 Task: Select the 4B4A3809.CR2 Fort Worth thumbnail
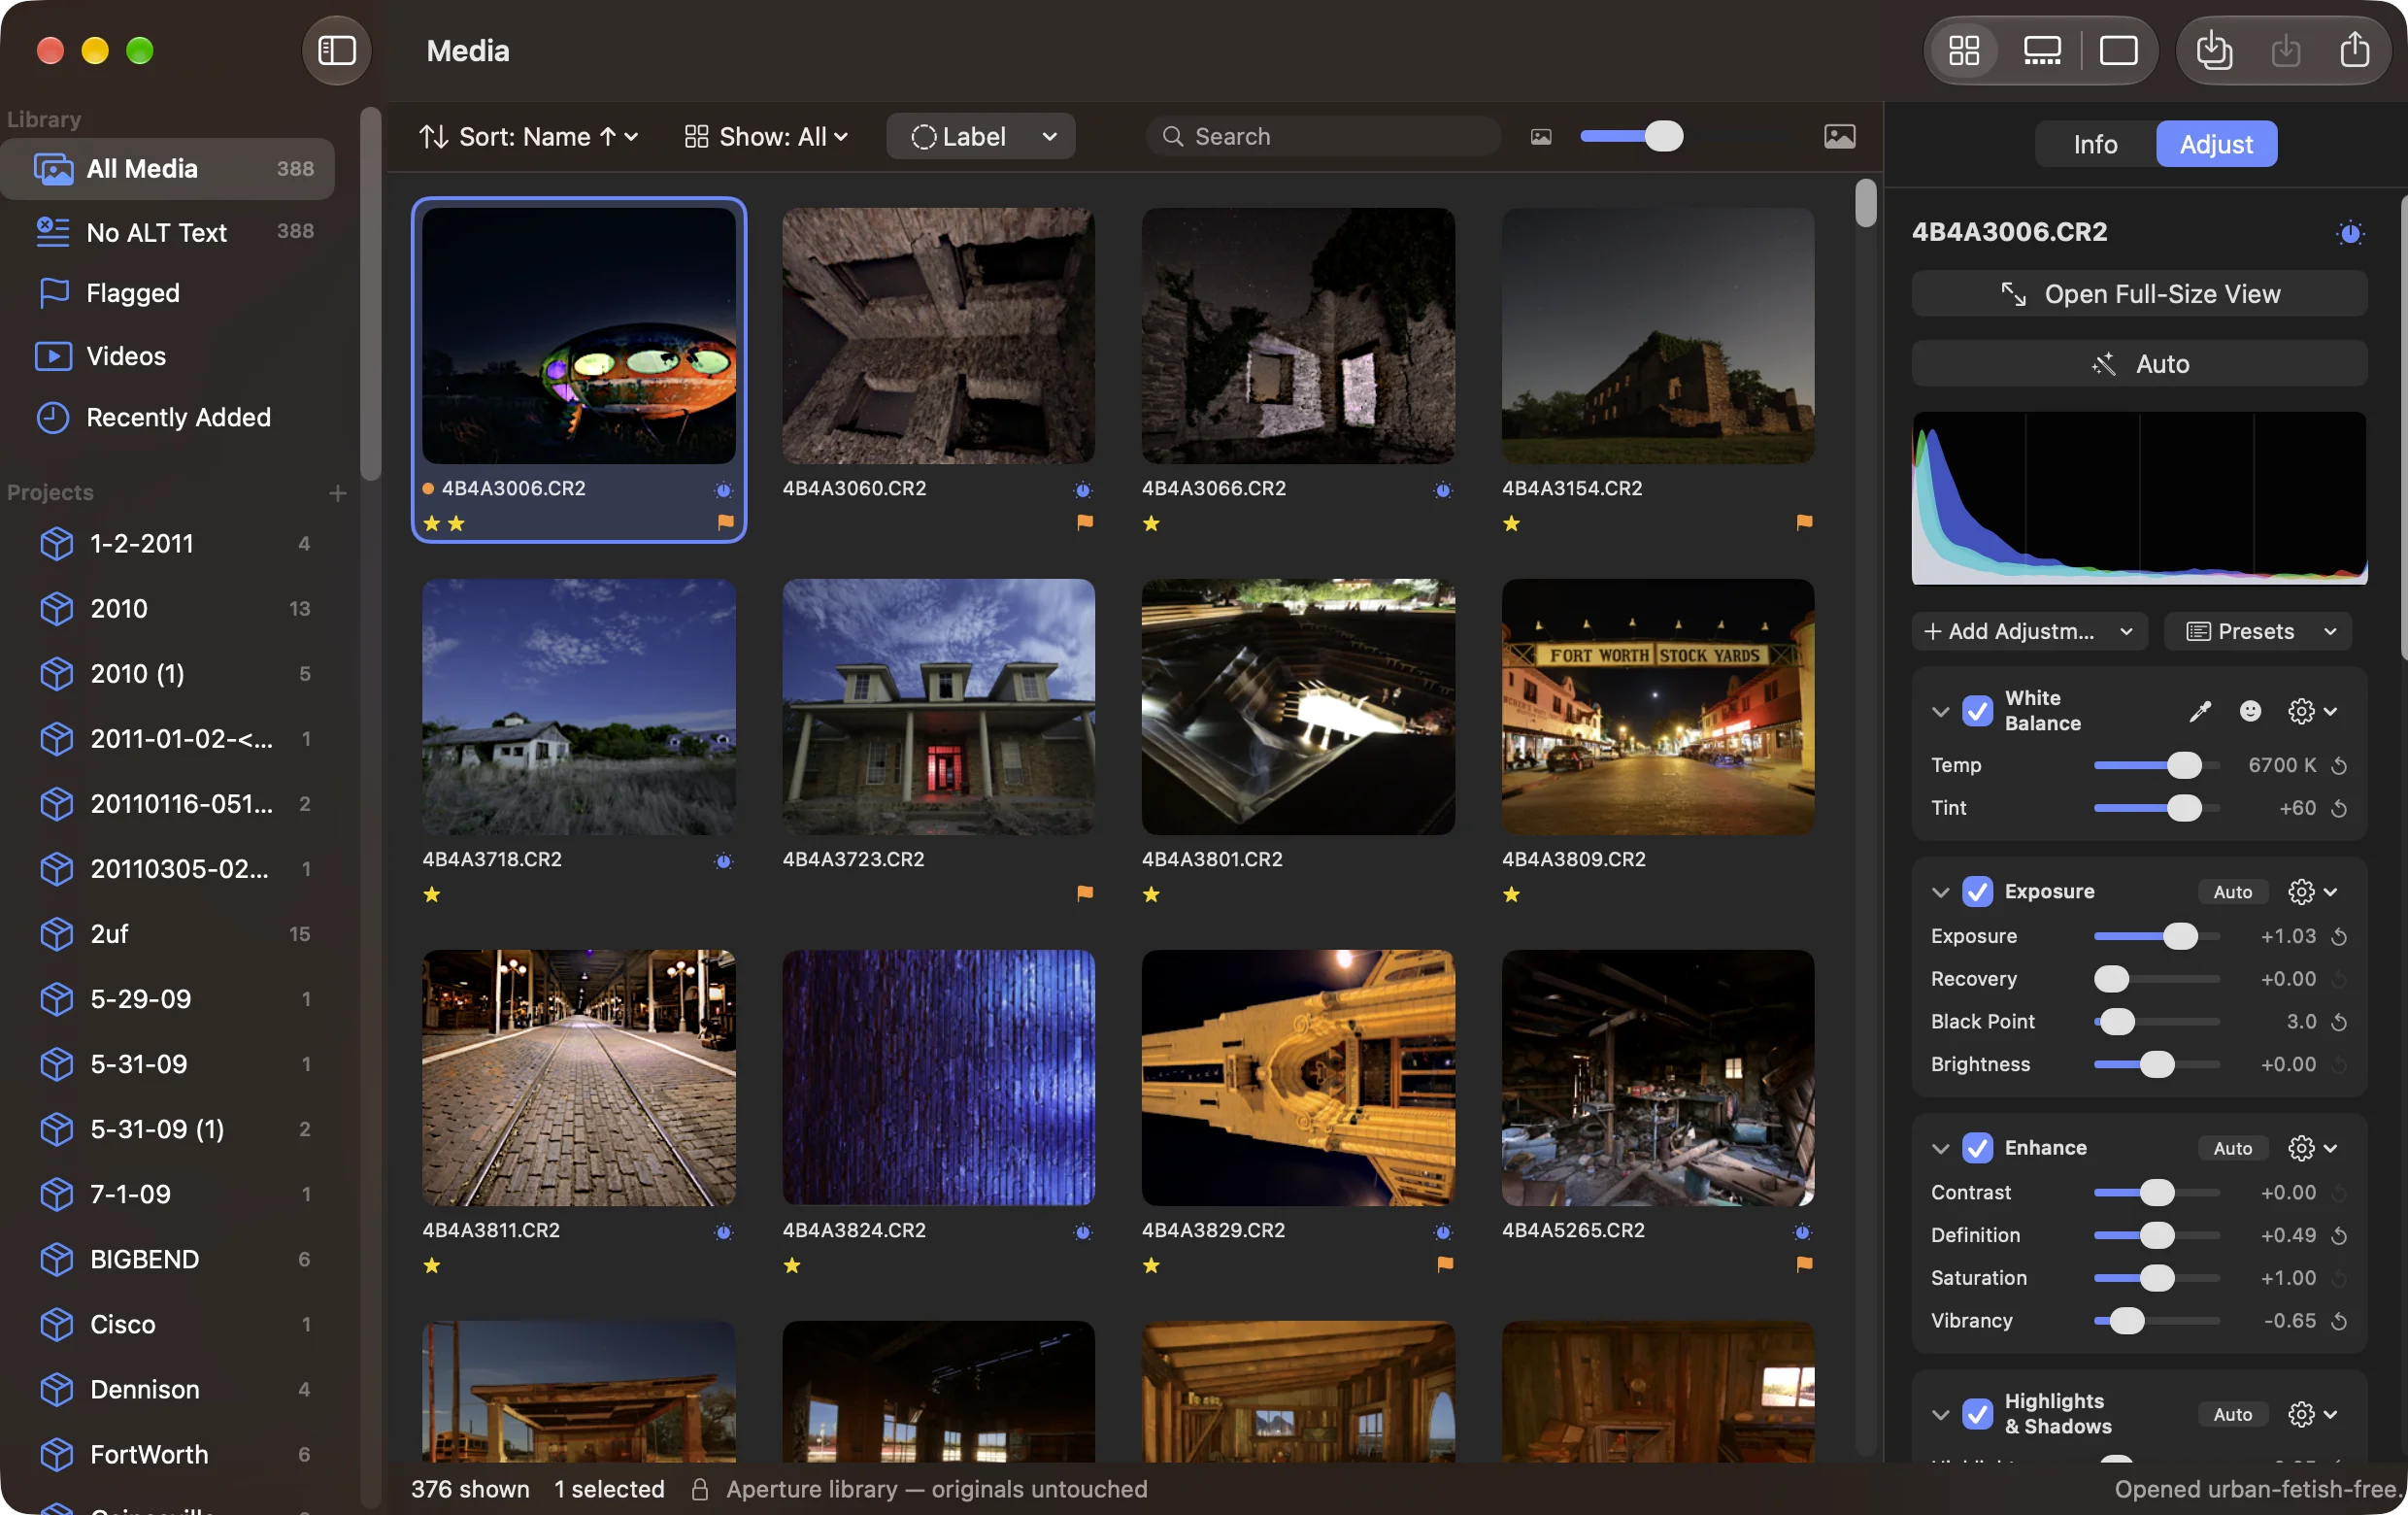(1657, 707)
